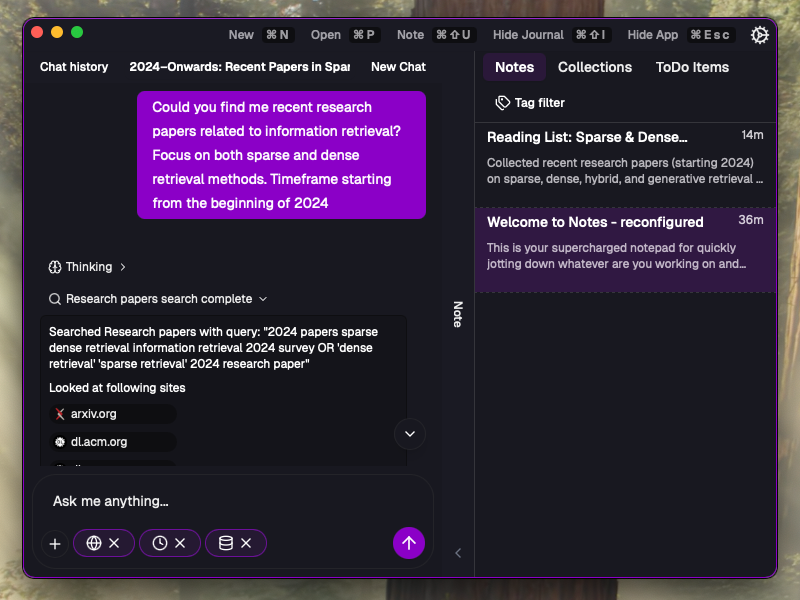Click the arxiv.org favicon
The width and height of the screenshot is (800, 600).
tap(60, 414)
